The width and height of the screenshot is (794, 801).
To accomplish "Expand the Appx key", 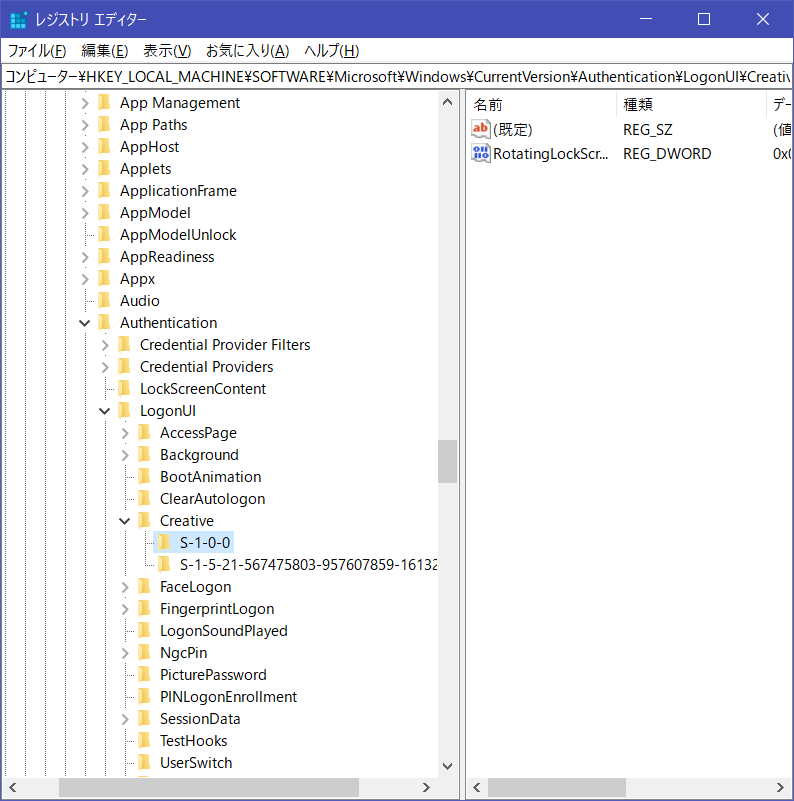I will 85,279.
